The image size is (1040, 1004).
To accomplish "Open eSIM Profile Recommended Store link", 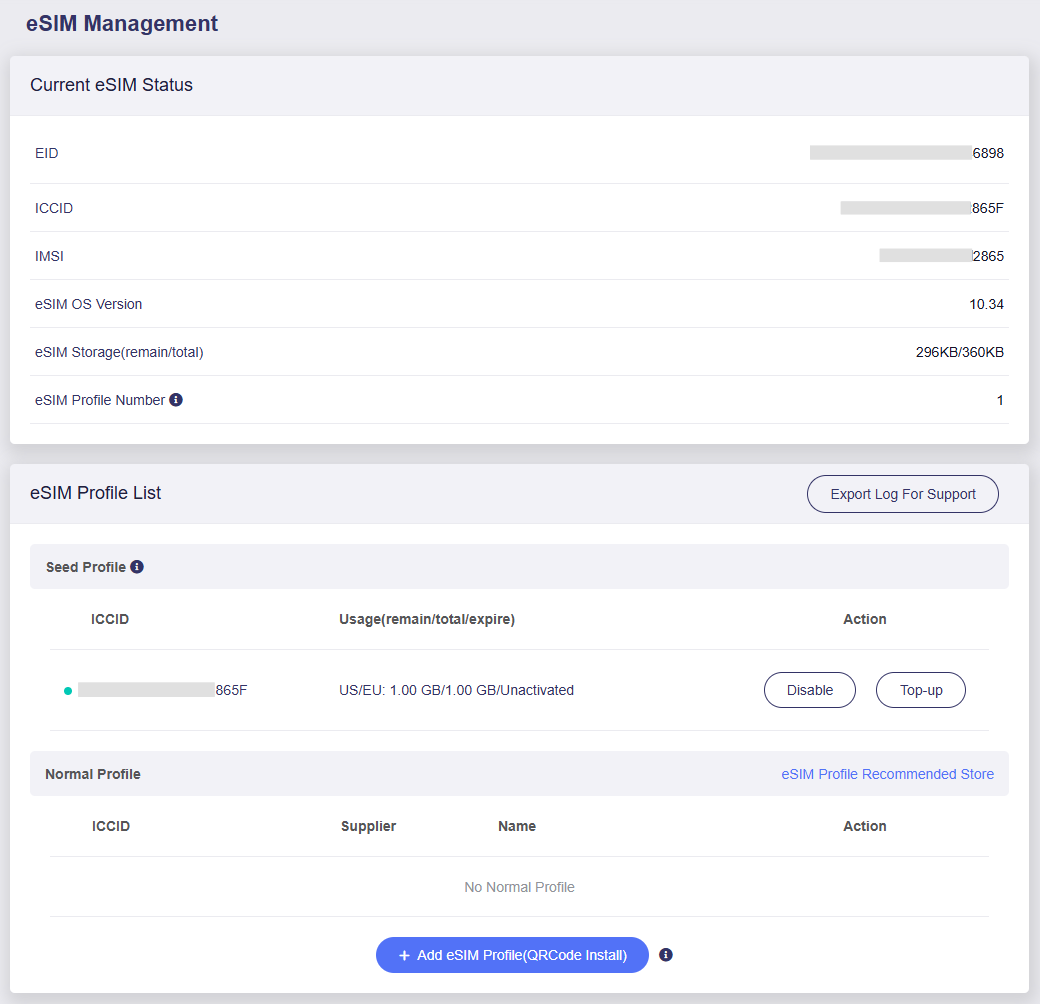I will [887, 774].
